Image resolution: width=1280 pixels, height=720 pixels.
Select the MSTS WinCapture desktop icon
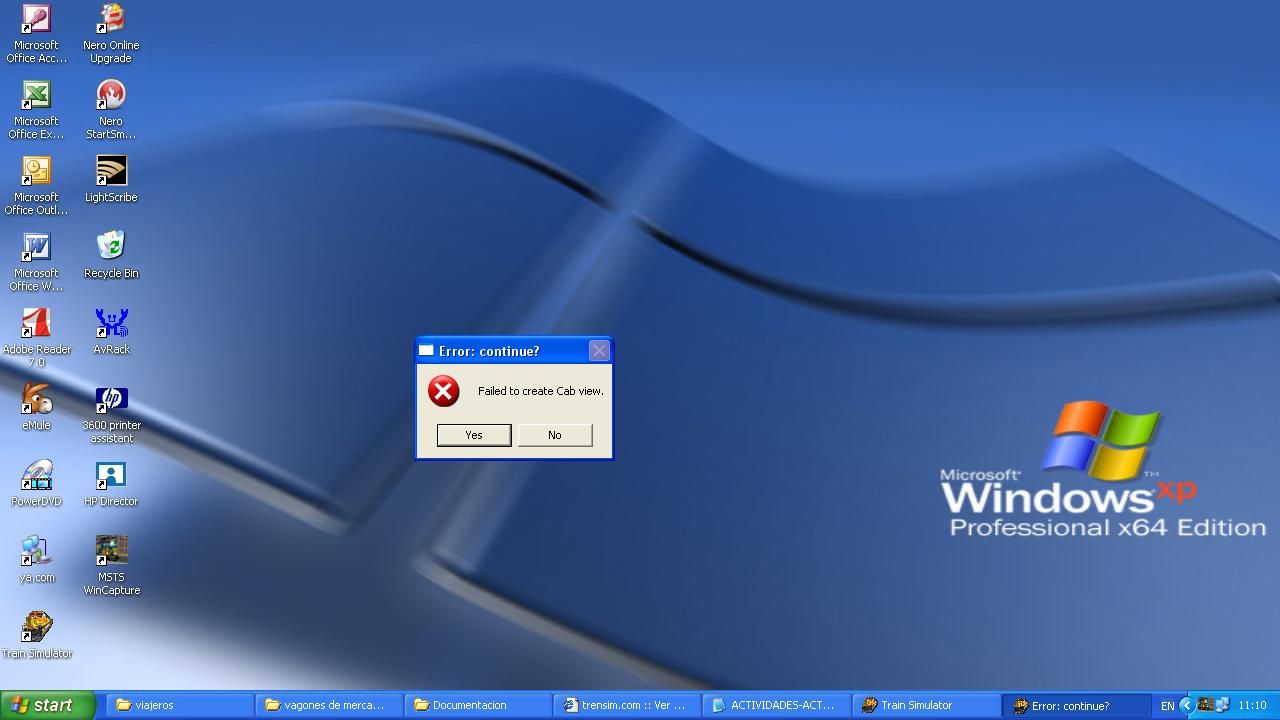(x=111, y=551)
